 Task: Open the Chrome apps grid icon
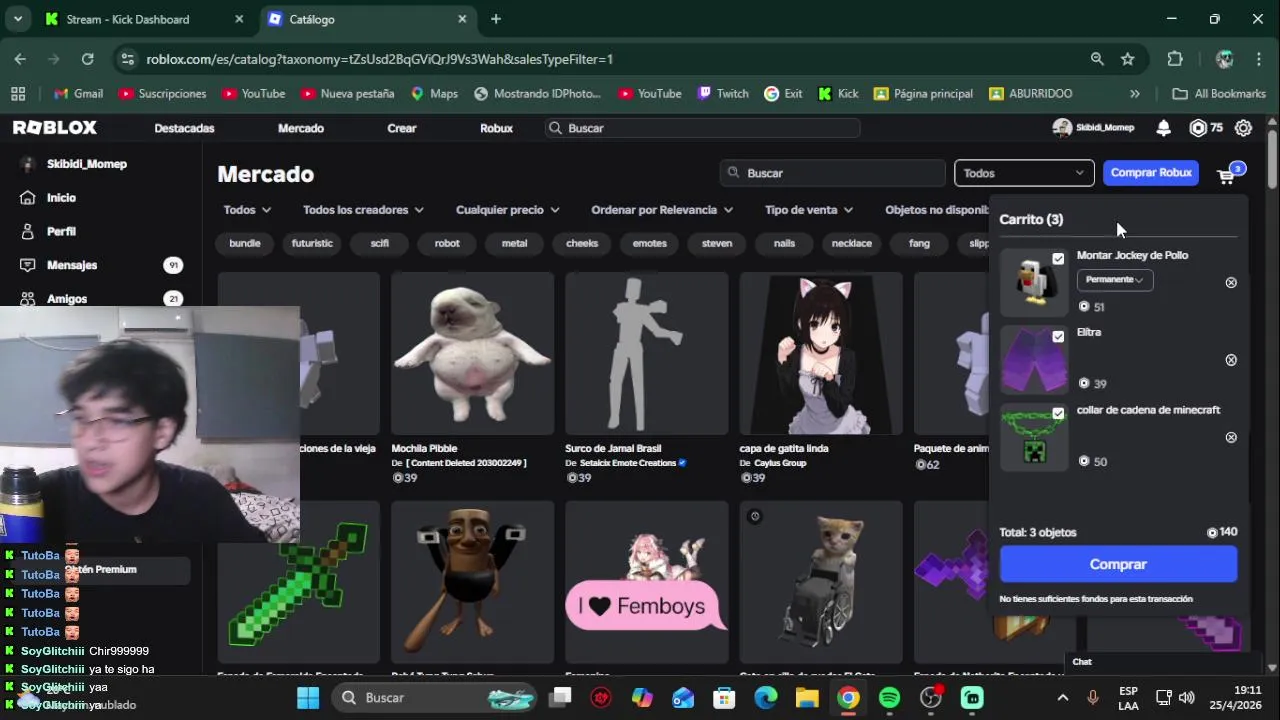pyautogui.click(x=18, y=93)
